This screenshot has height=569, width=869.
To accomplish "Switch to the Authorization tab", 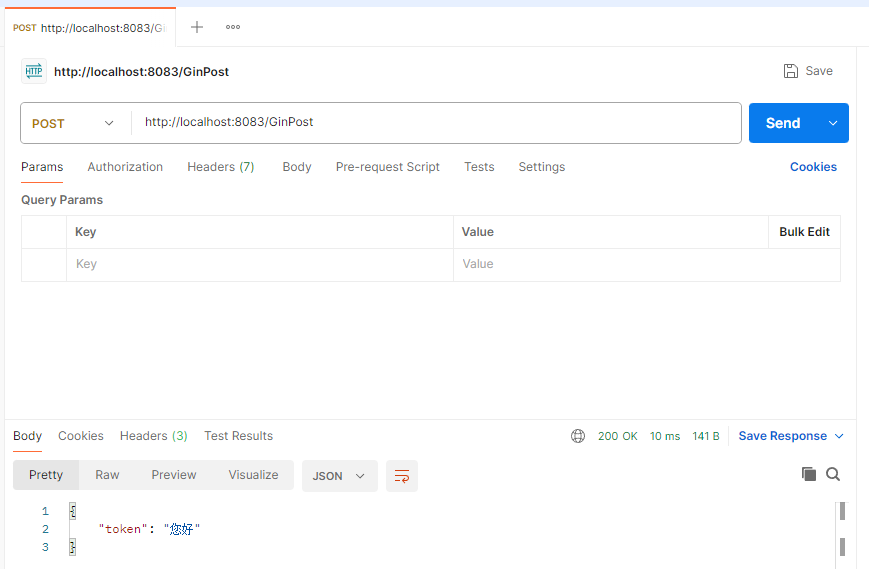I will pos(125,167).
